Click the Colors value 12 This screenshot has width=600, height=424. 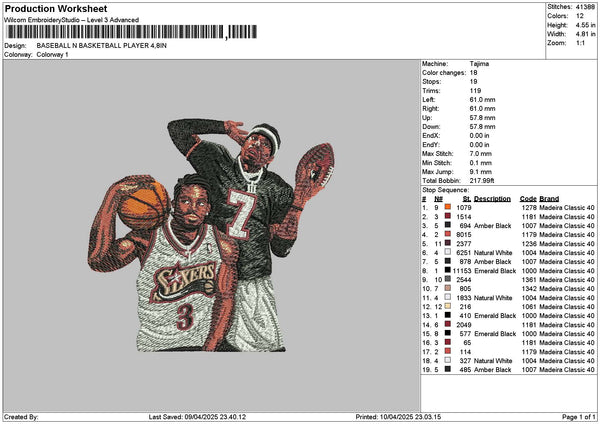pos(580,16)
